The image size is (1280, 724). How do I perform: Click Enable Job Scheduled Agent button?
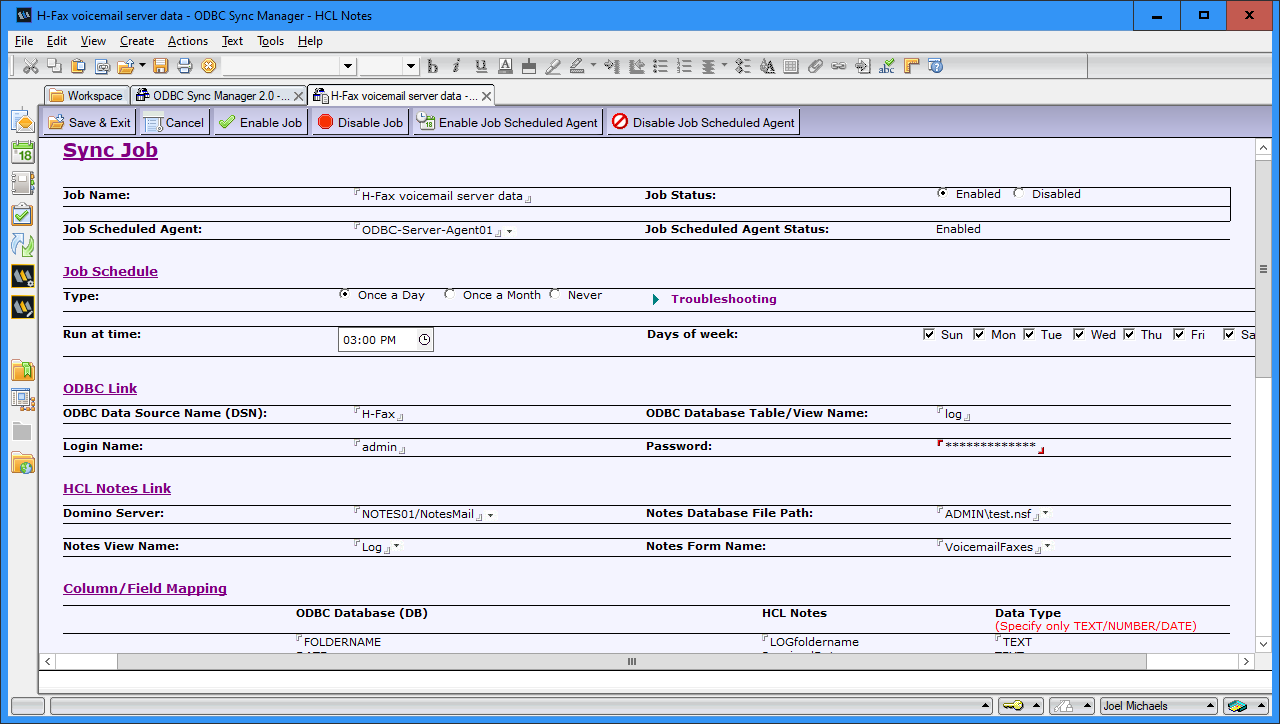coord(508,122)
